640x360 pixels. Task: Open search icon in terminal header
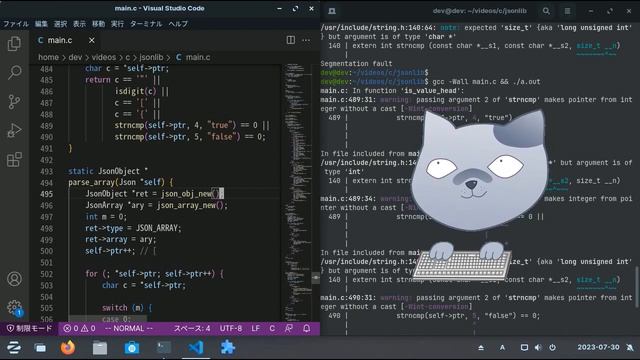(x=546, y=11)
